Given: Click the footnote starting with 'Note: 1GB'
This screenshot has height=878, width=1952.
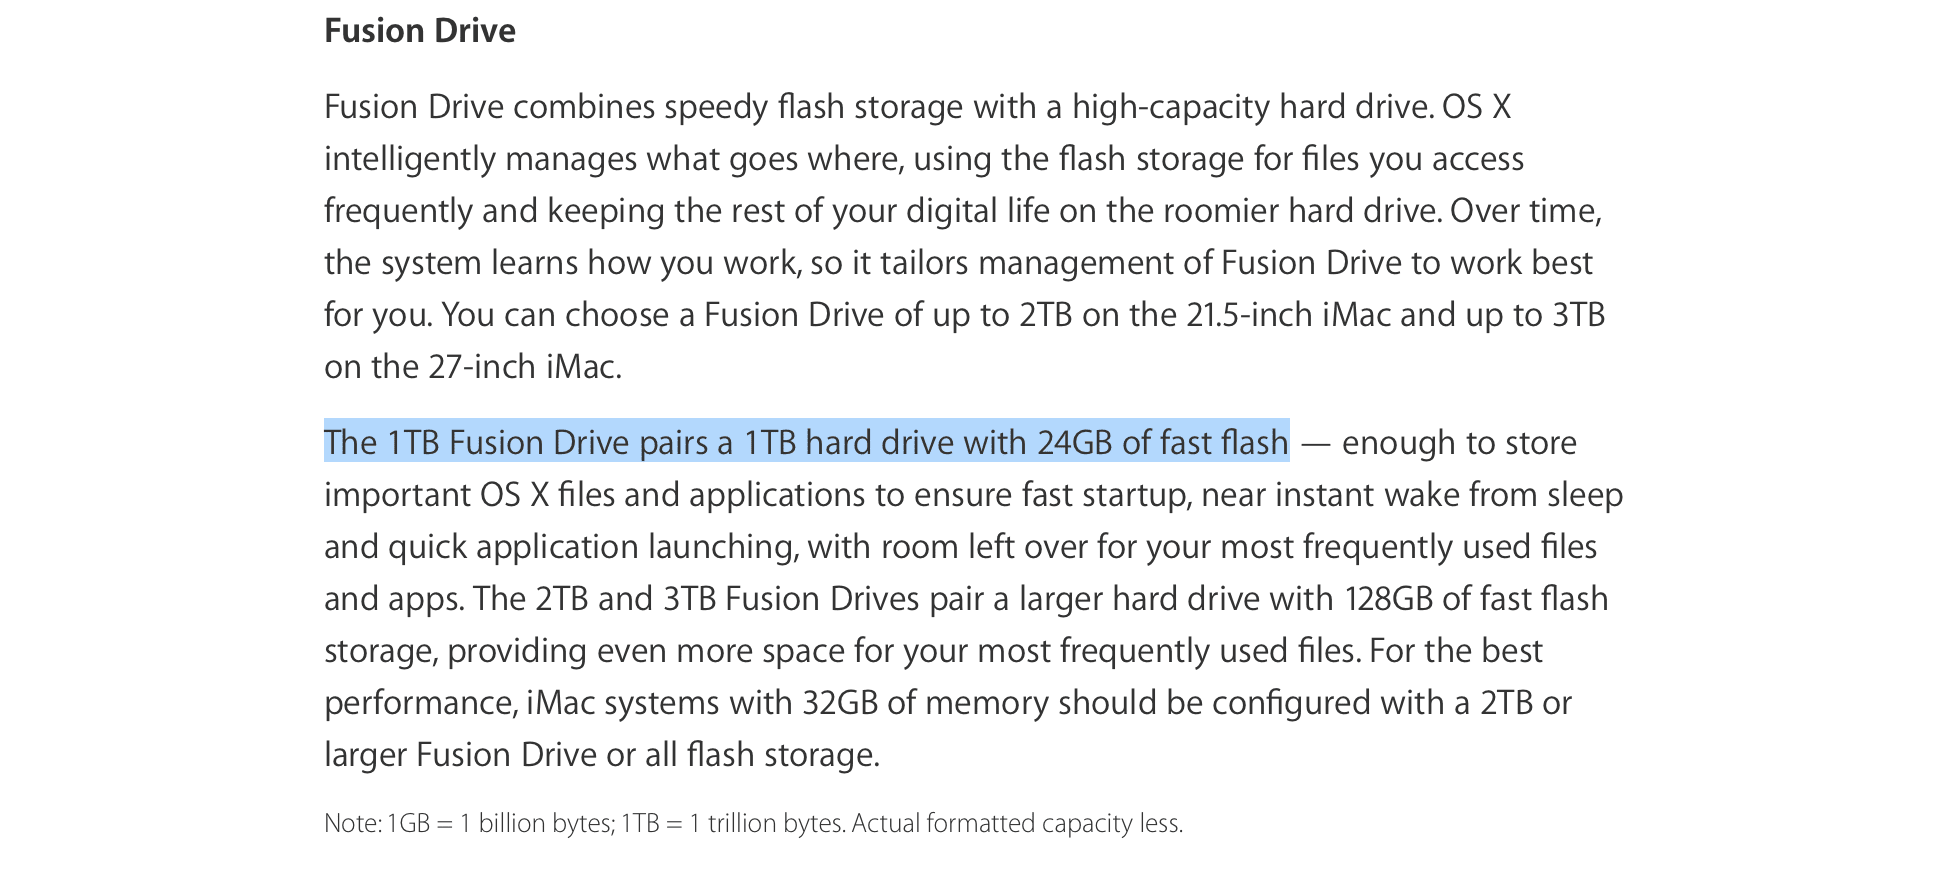Looking at the screenshot, I should (753, 823).
